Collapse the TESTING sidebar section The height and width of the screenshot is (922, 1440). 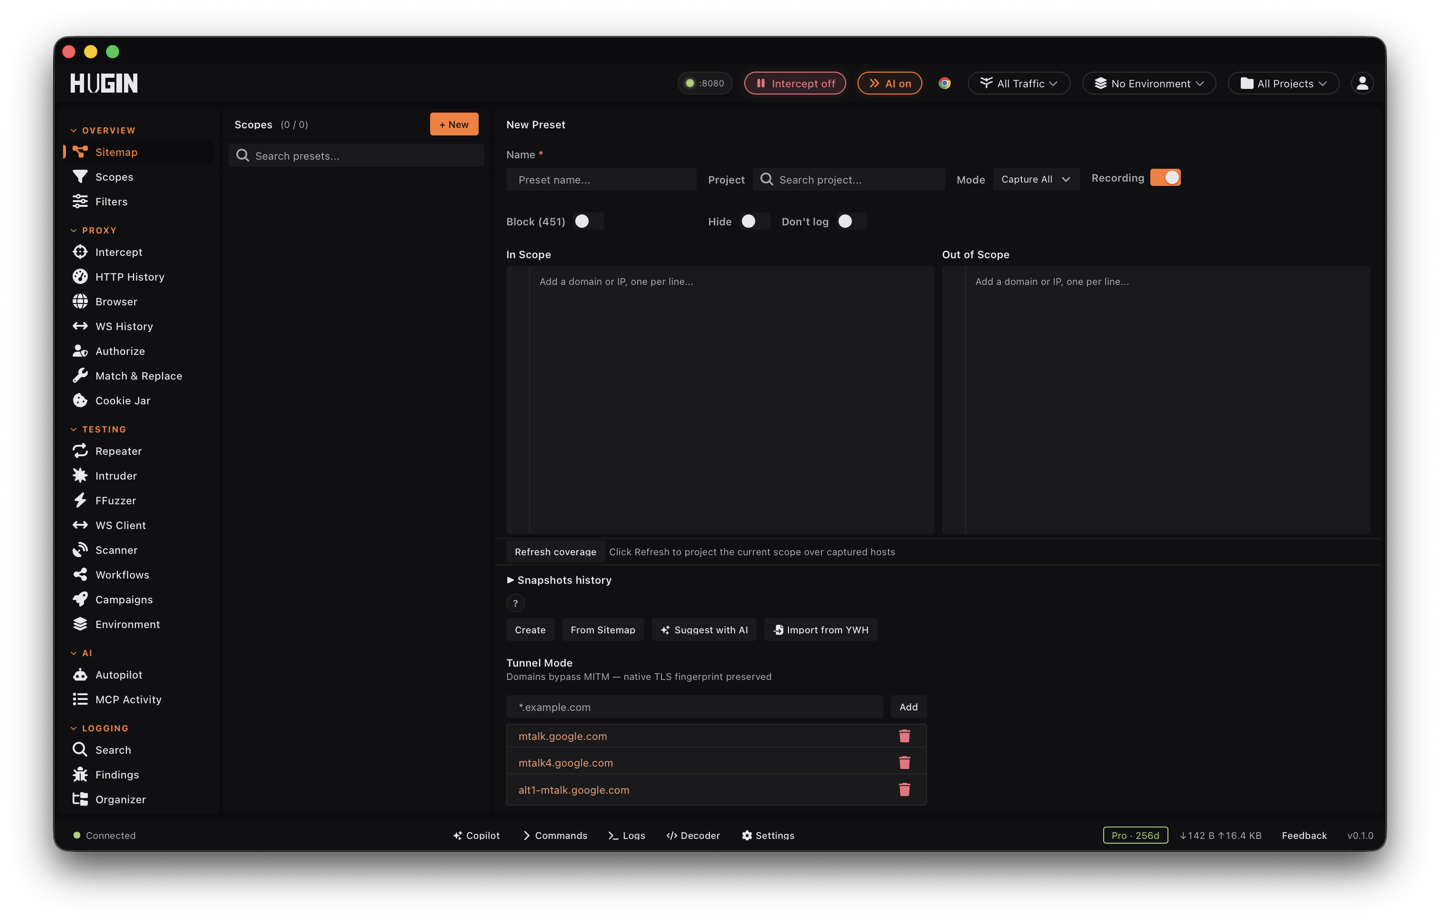pos(98,429)
